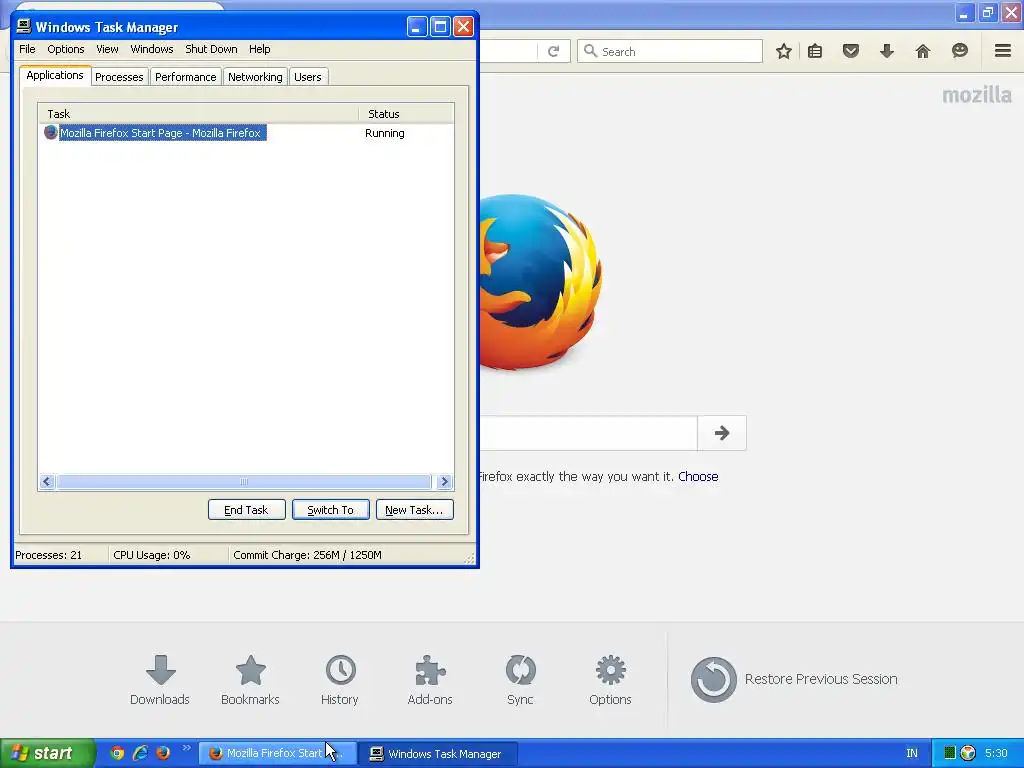Click the End Task button
The height and width of the screenshot is (768, 1024).
246,510
